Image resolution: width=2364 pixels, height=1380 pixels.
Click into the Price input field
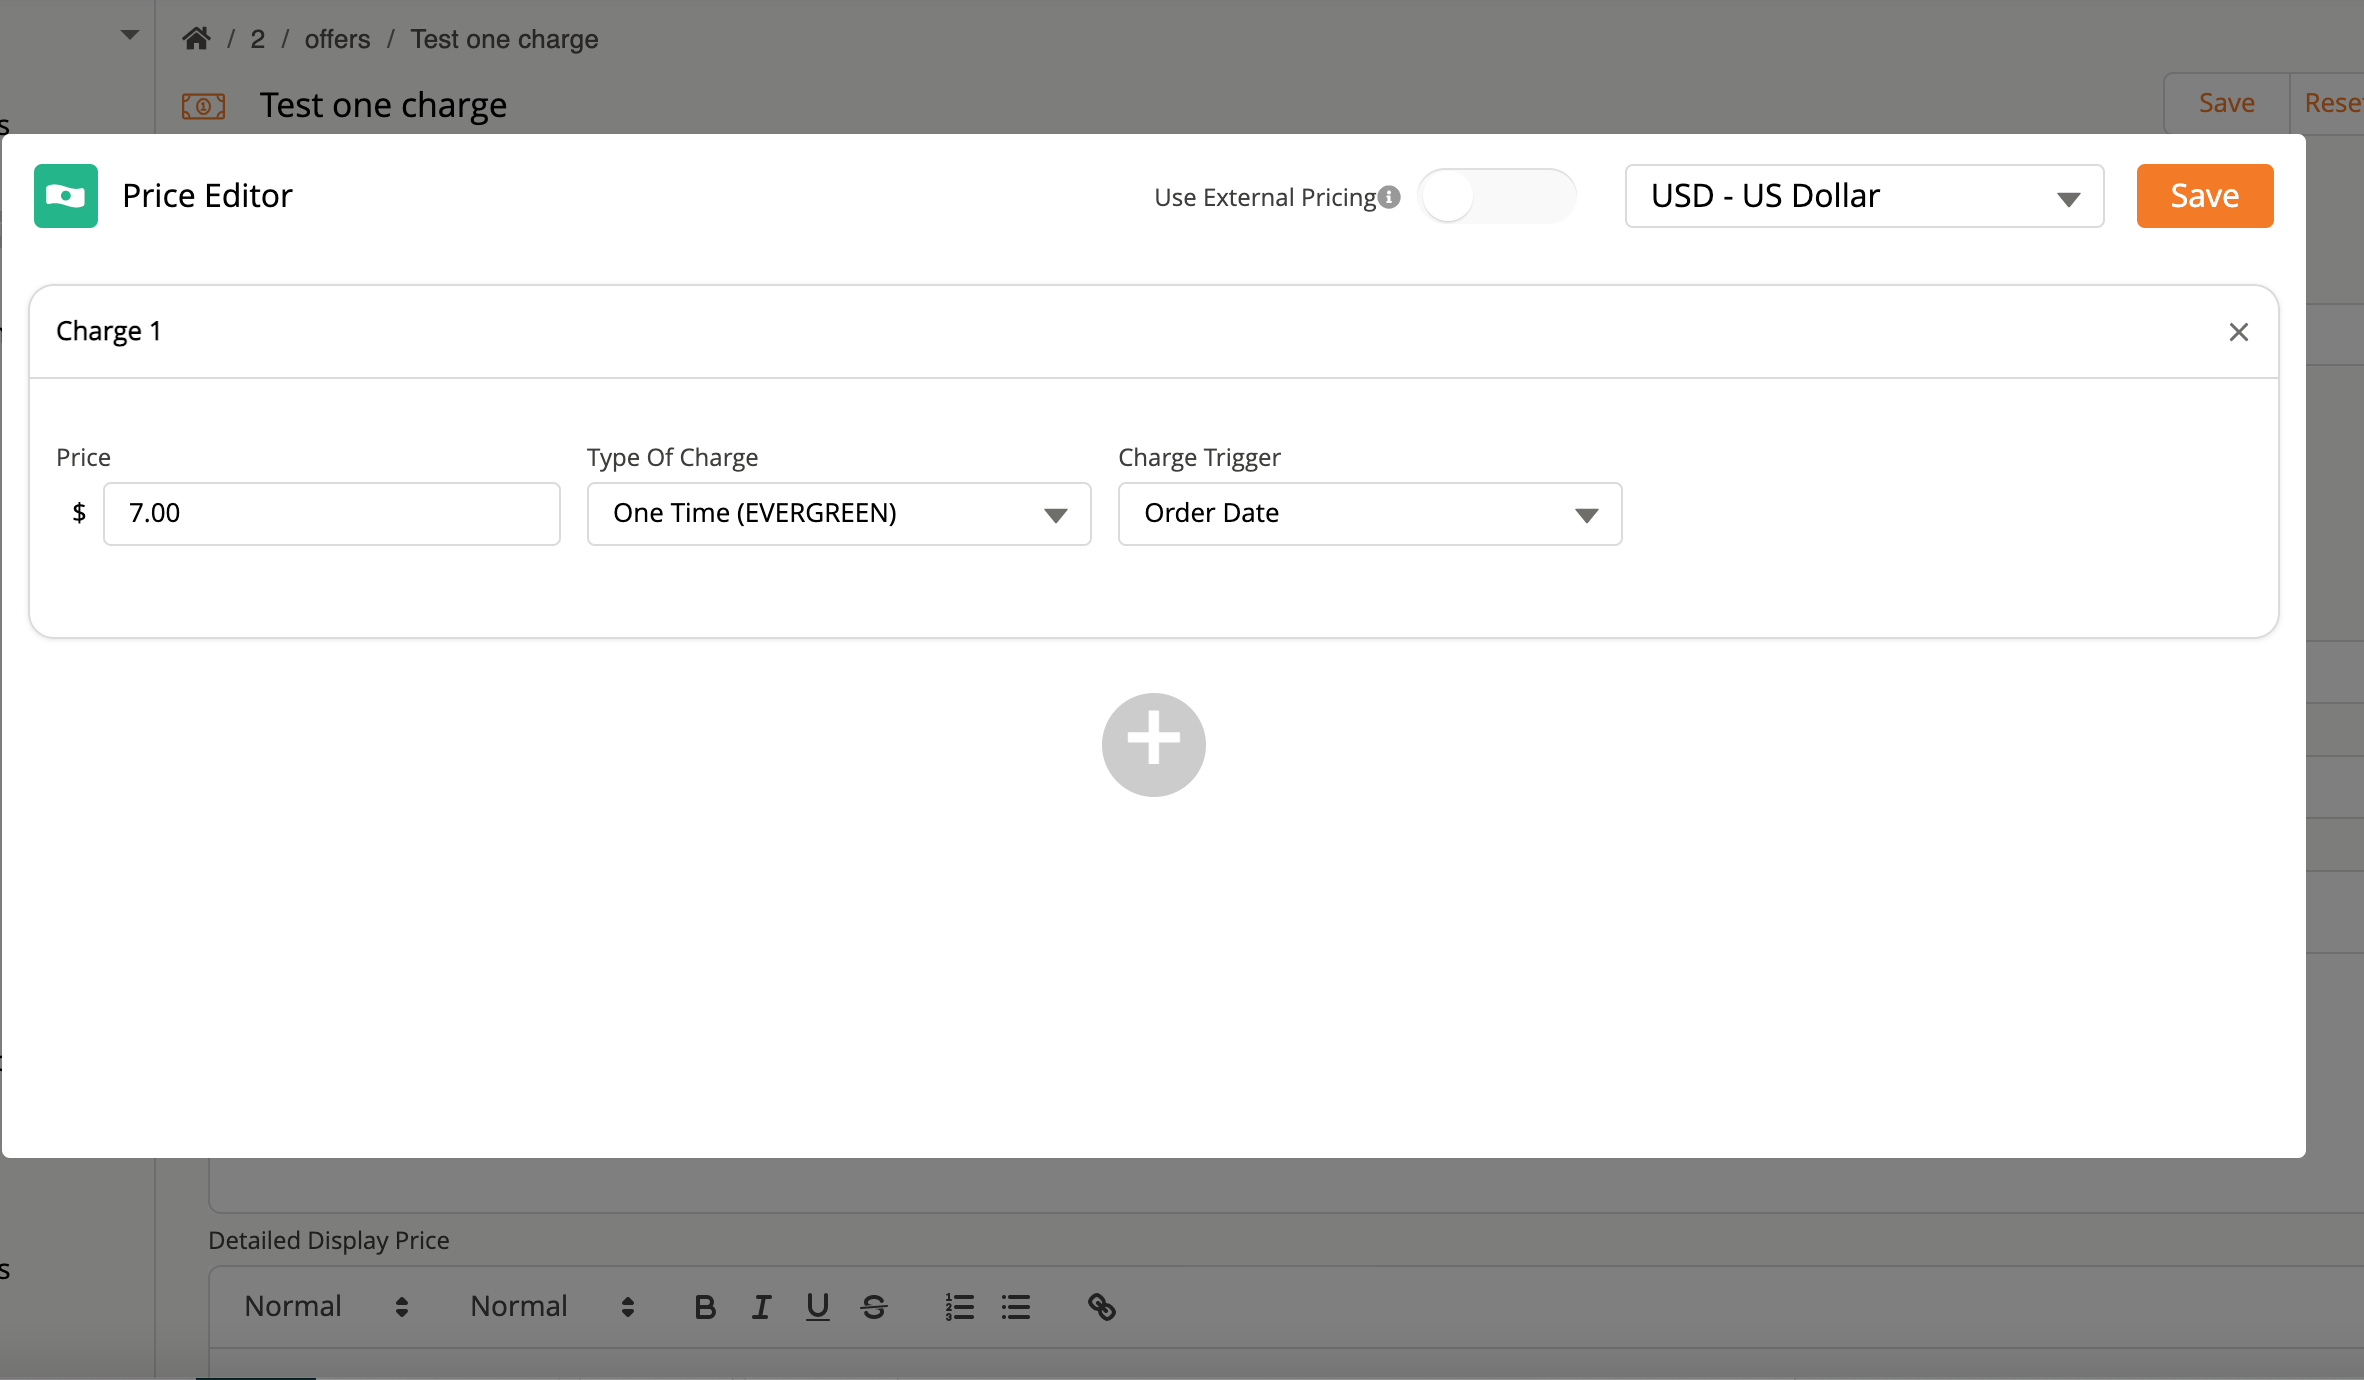pos(331,514)
